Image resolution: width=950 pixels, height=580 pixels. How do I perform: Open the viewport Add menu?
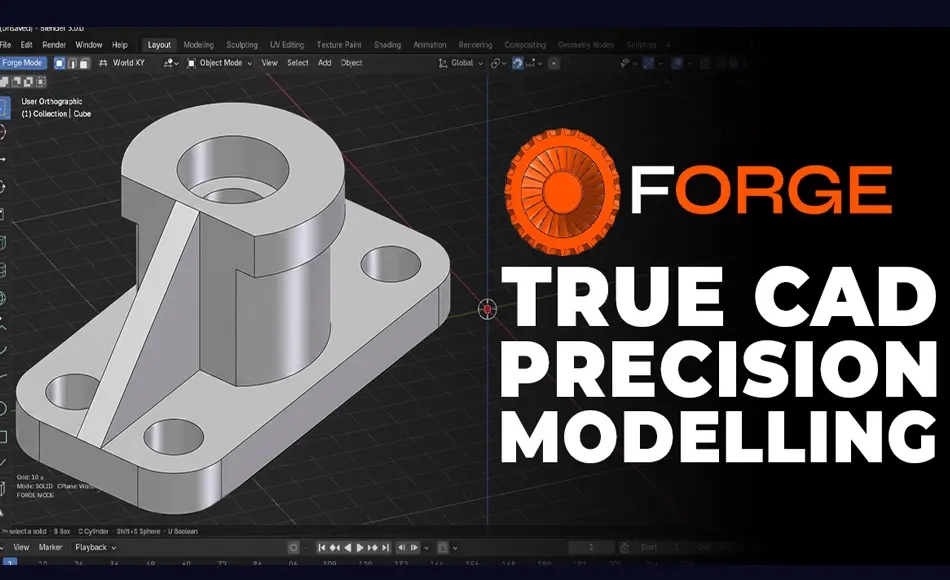pos(325,63)
